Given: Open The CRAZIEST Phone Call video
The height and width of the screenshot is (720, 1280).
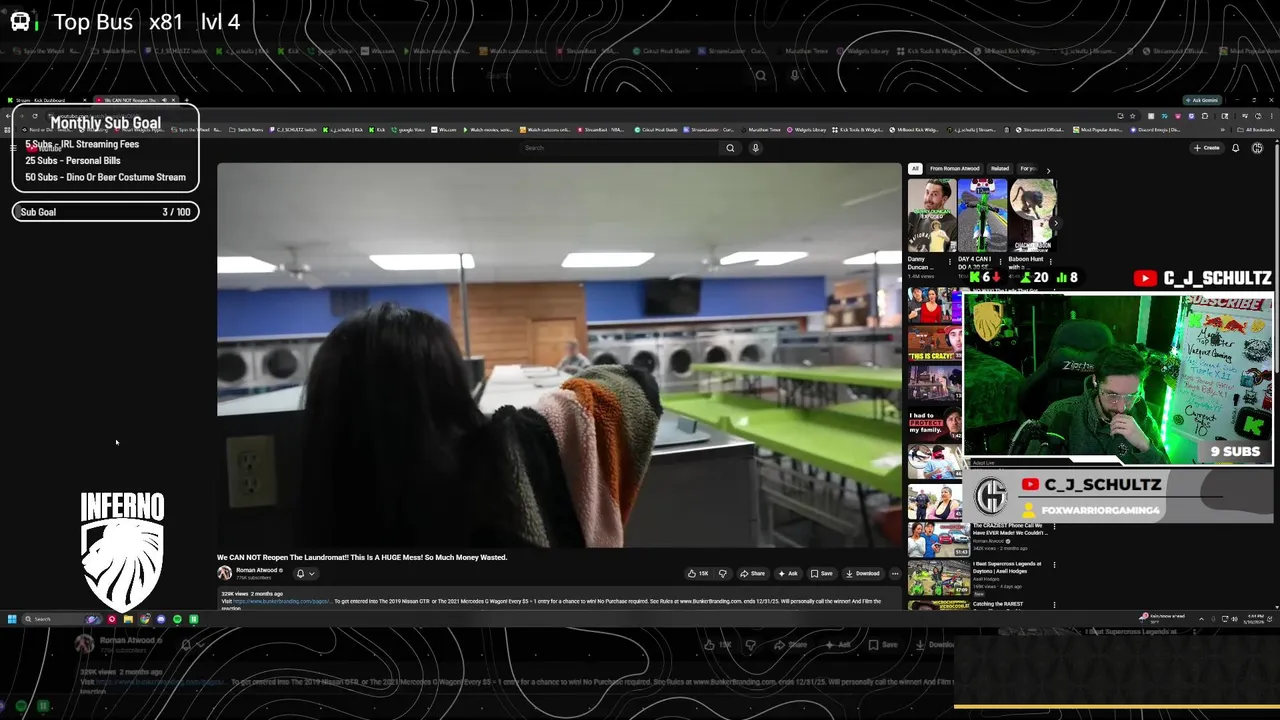Looking at the screenshot, I should click(1010, 529).
